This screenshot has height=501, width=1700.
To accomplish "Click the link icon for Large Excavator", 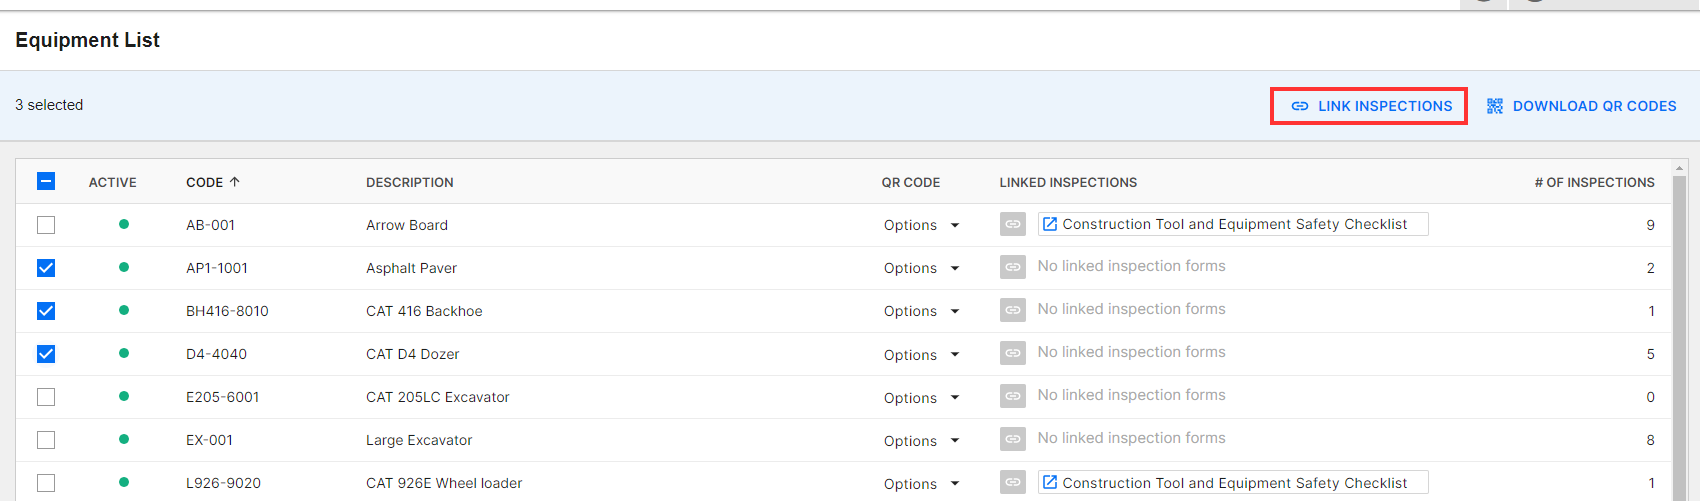I will click(x=1012, y=439).
